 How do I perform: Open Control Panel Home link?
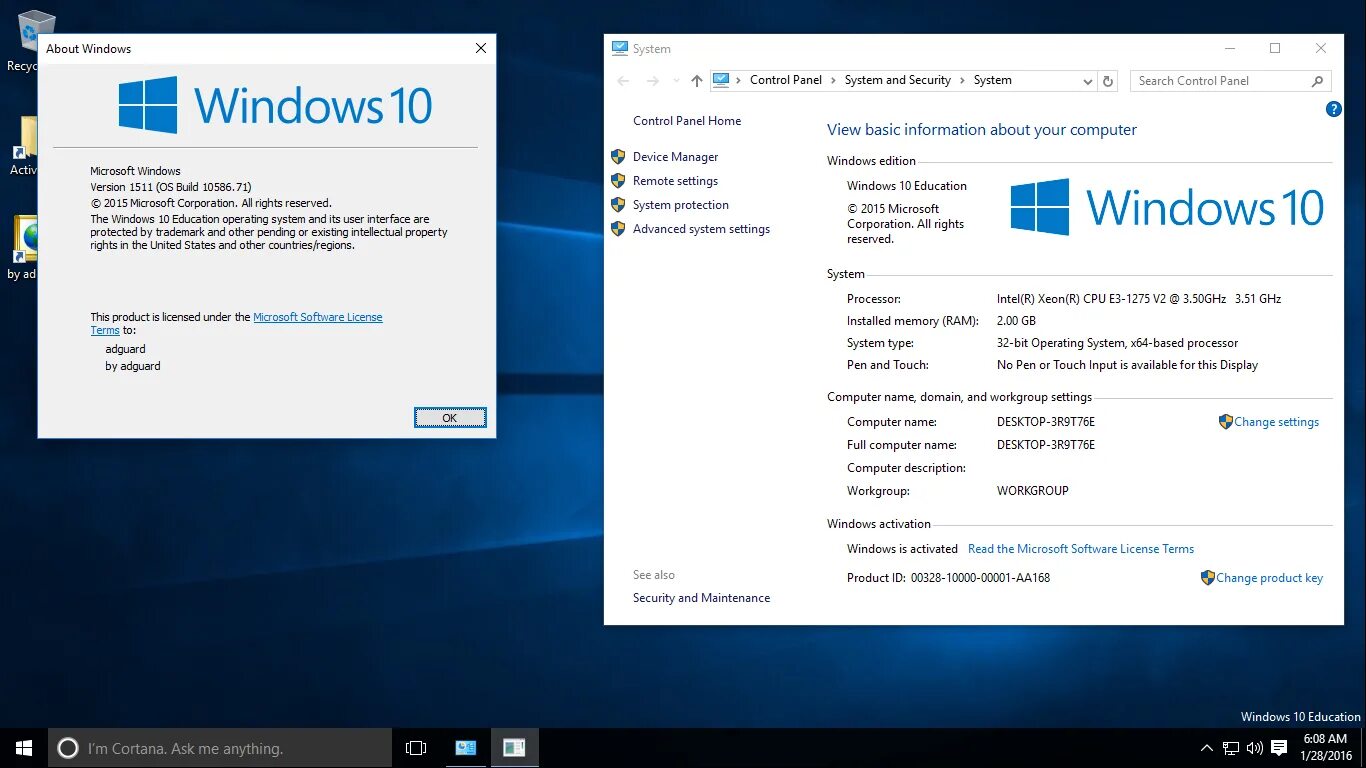pos(687,121)
